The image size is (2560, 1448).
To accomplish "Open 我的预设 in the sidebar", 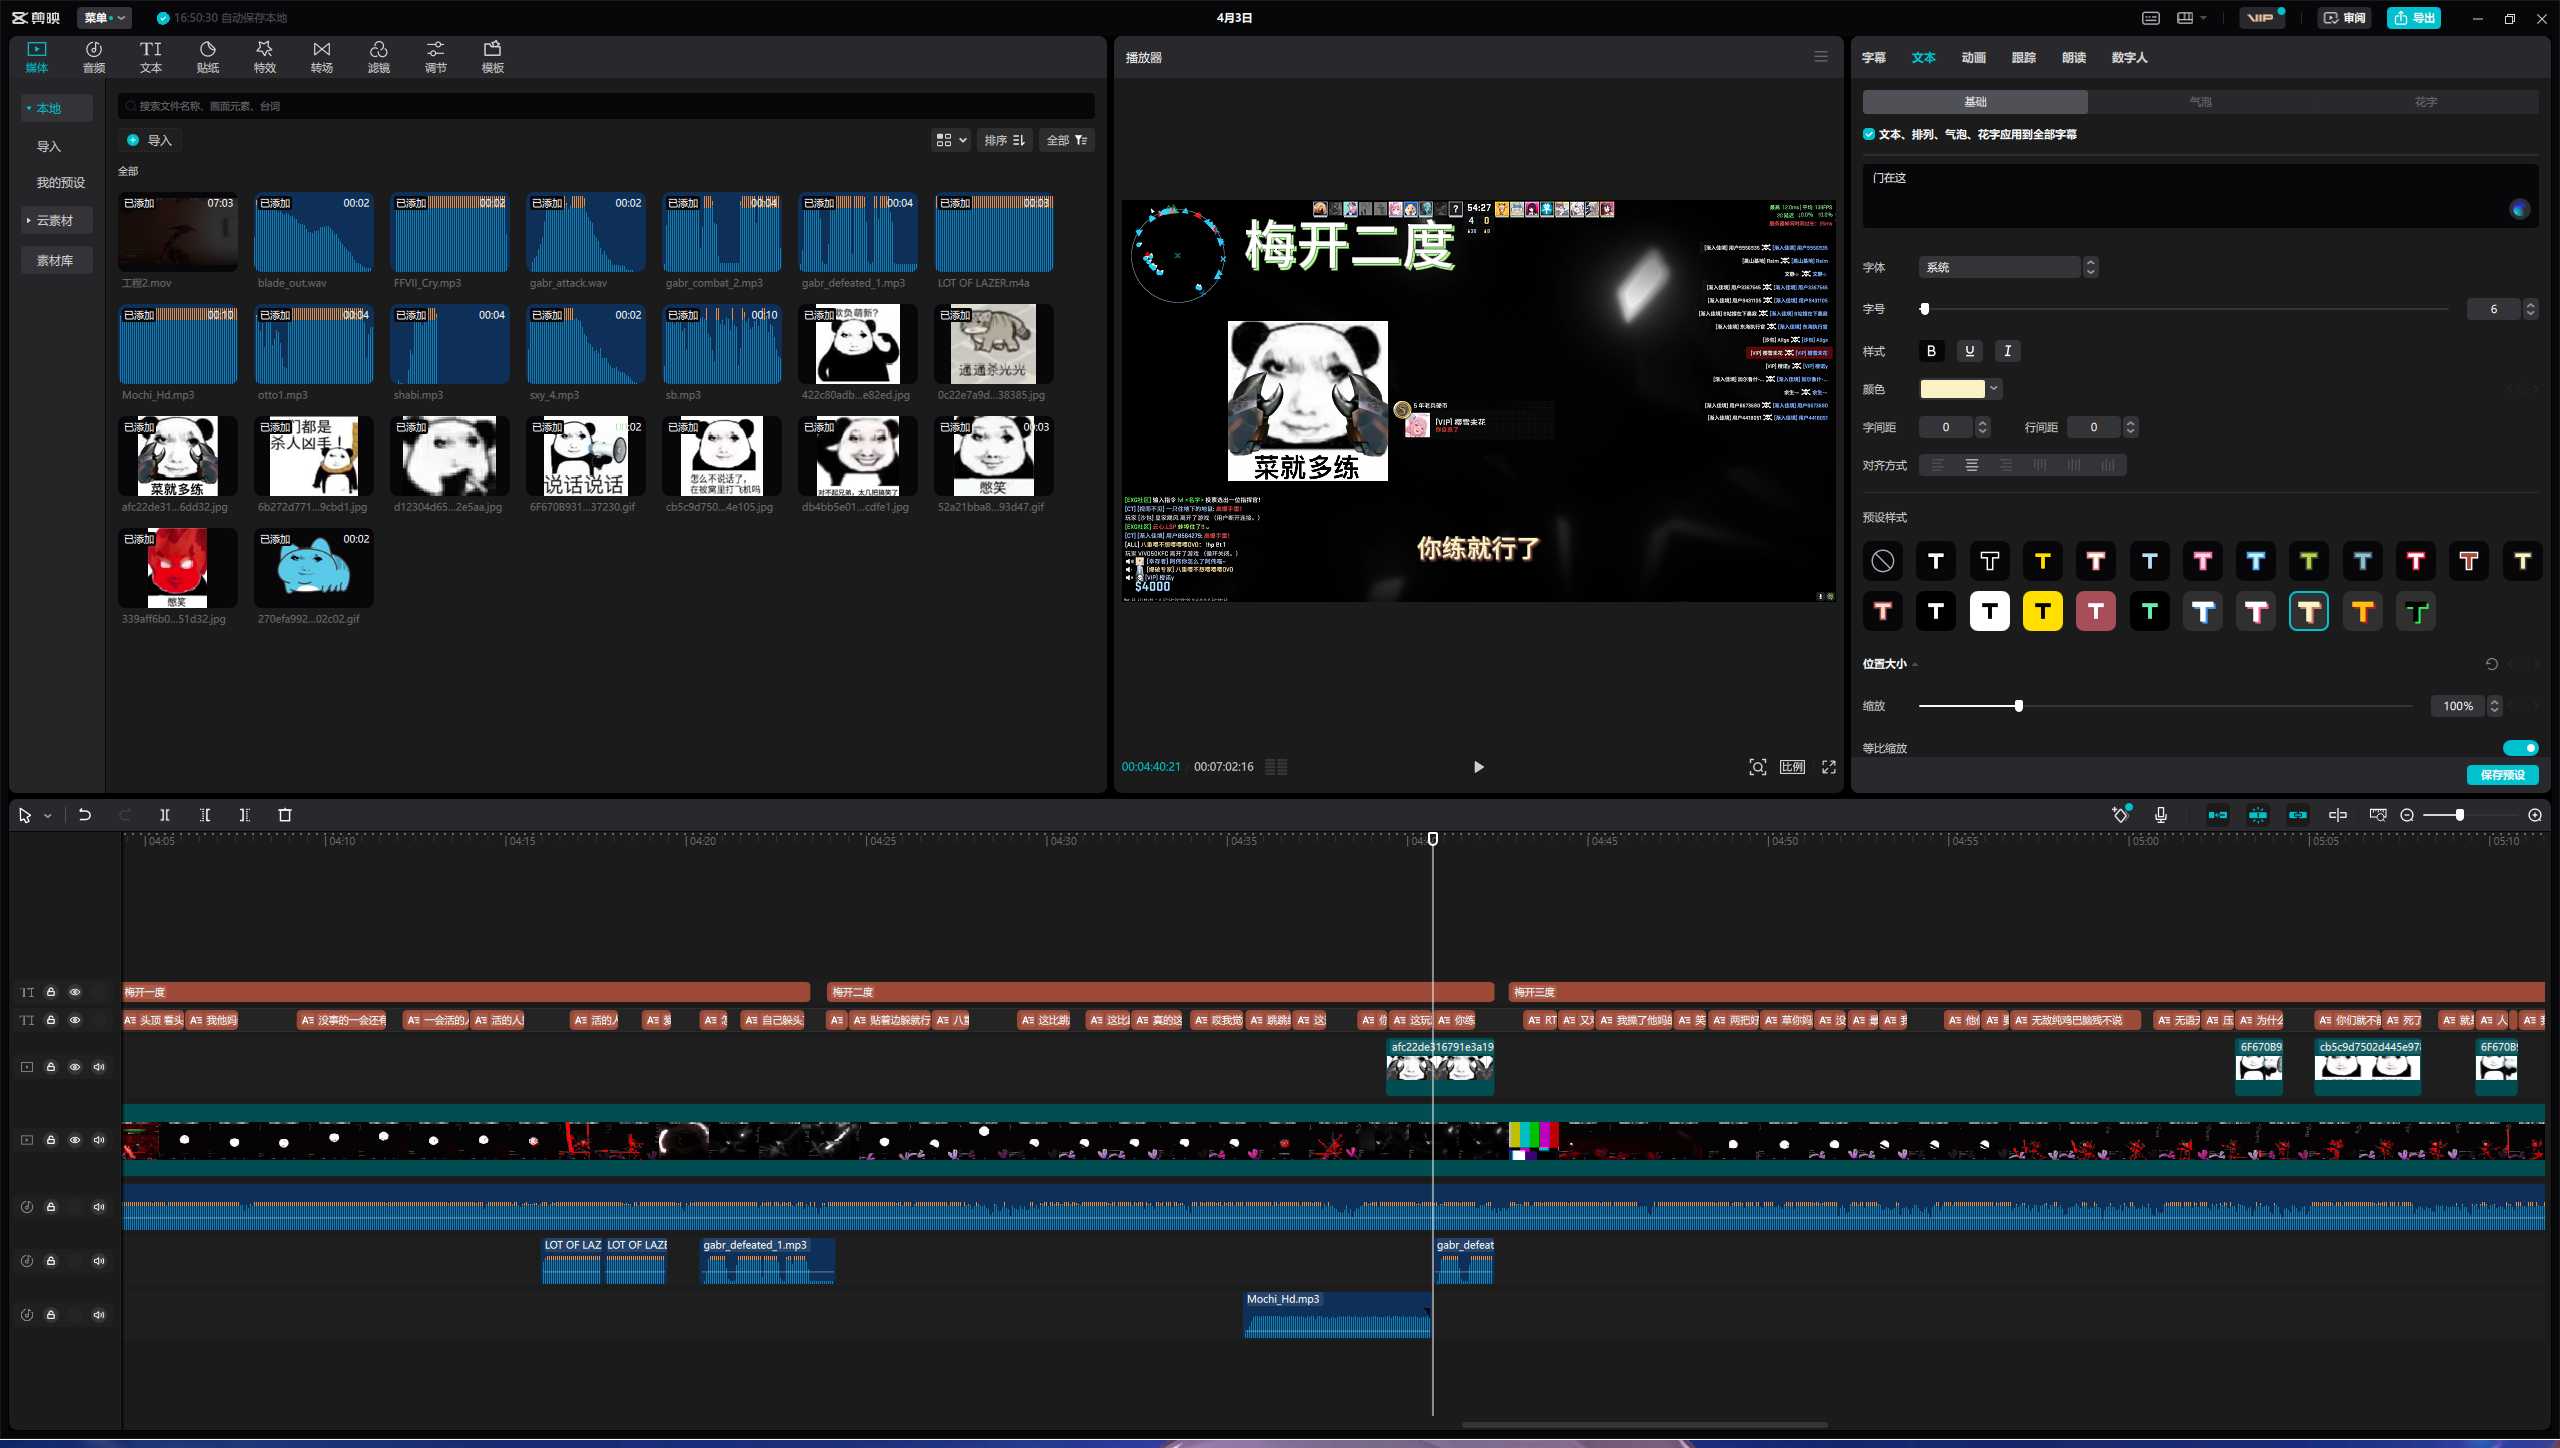I will tap(60, 182).
